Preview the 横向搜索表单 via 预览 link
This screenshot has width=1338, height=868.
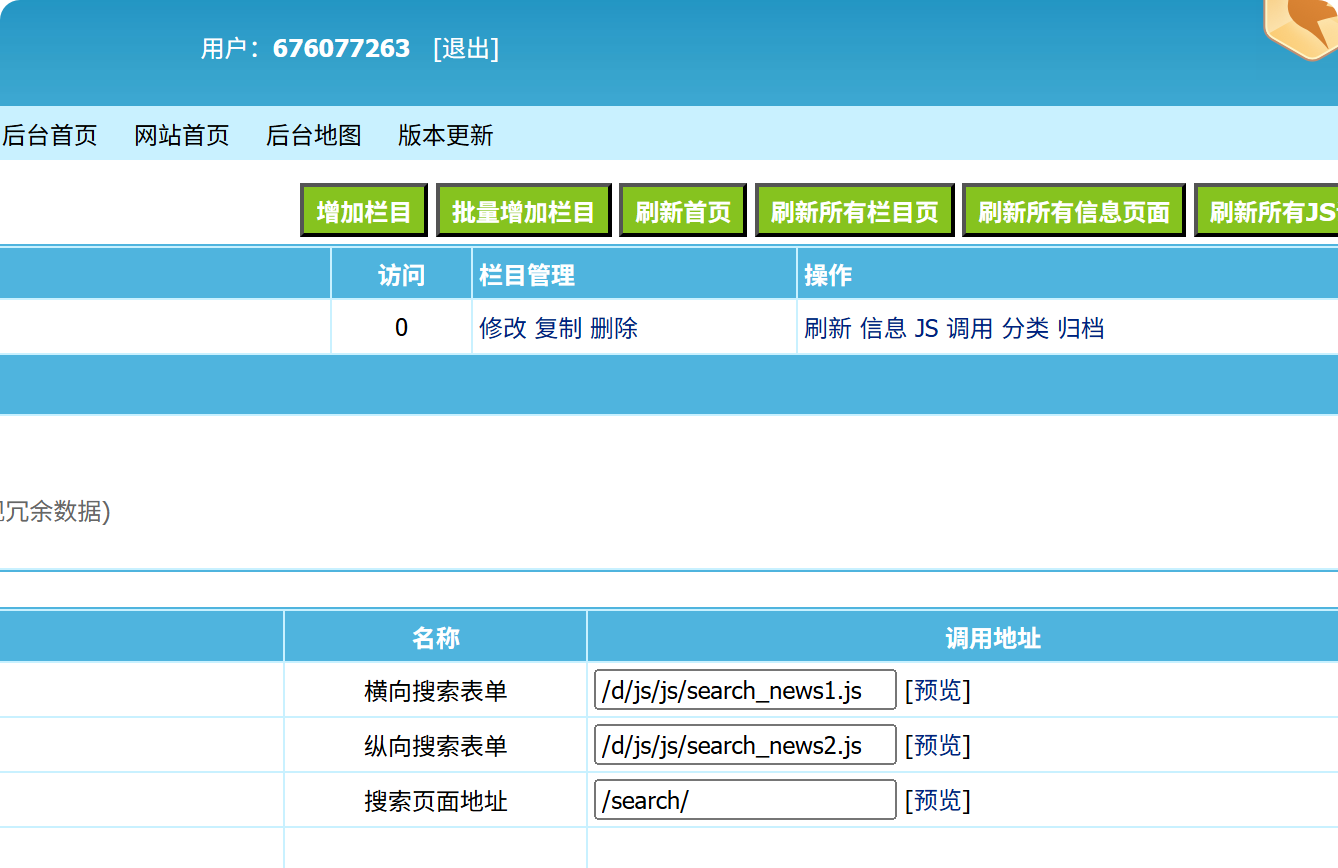[x=937, y=690]
